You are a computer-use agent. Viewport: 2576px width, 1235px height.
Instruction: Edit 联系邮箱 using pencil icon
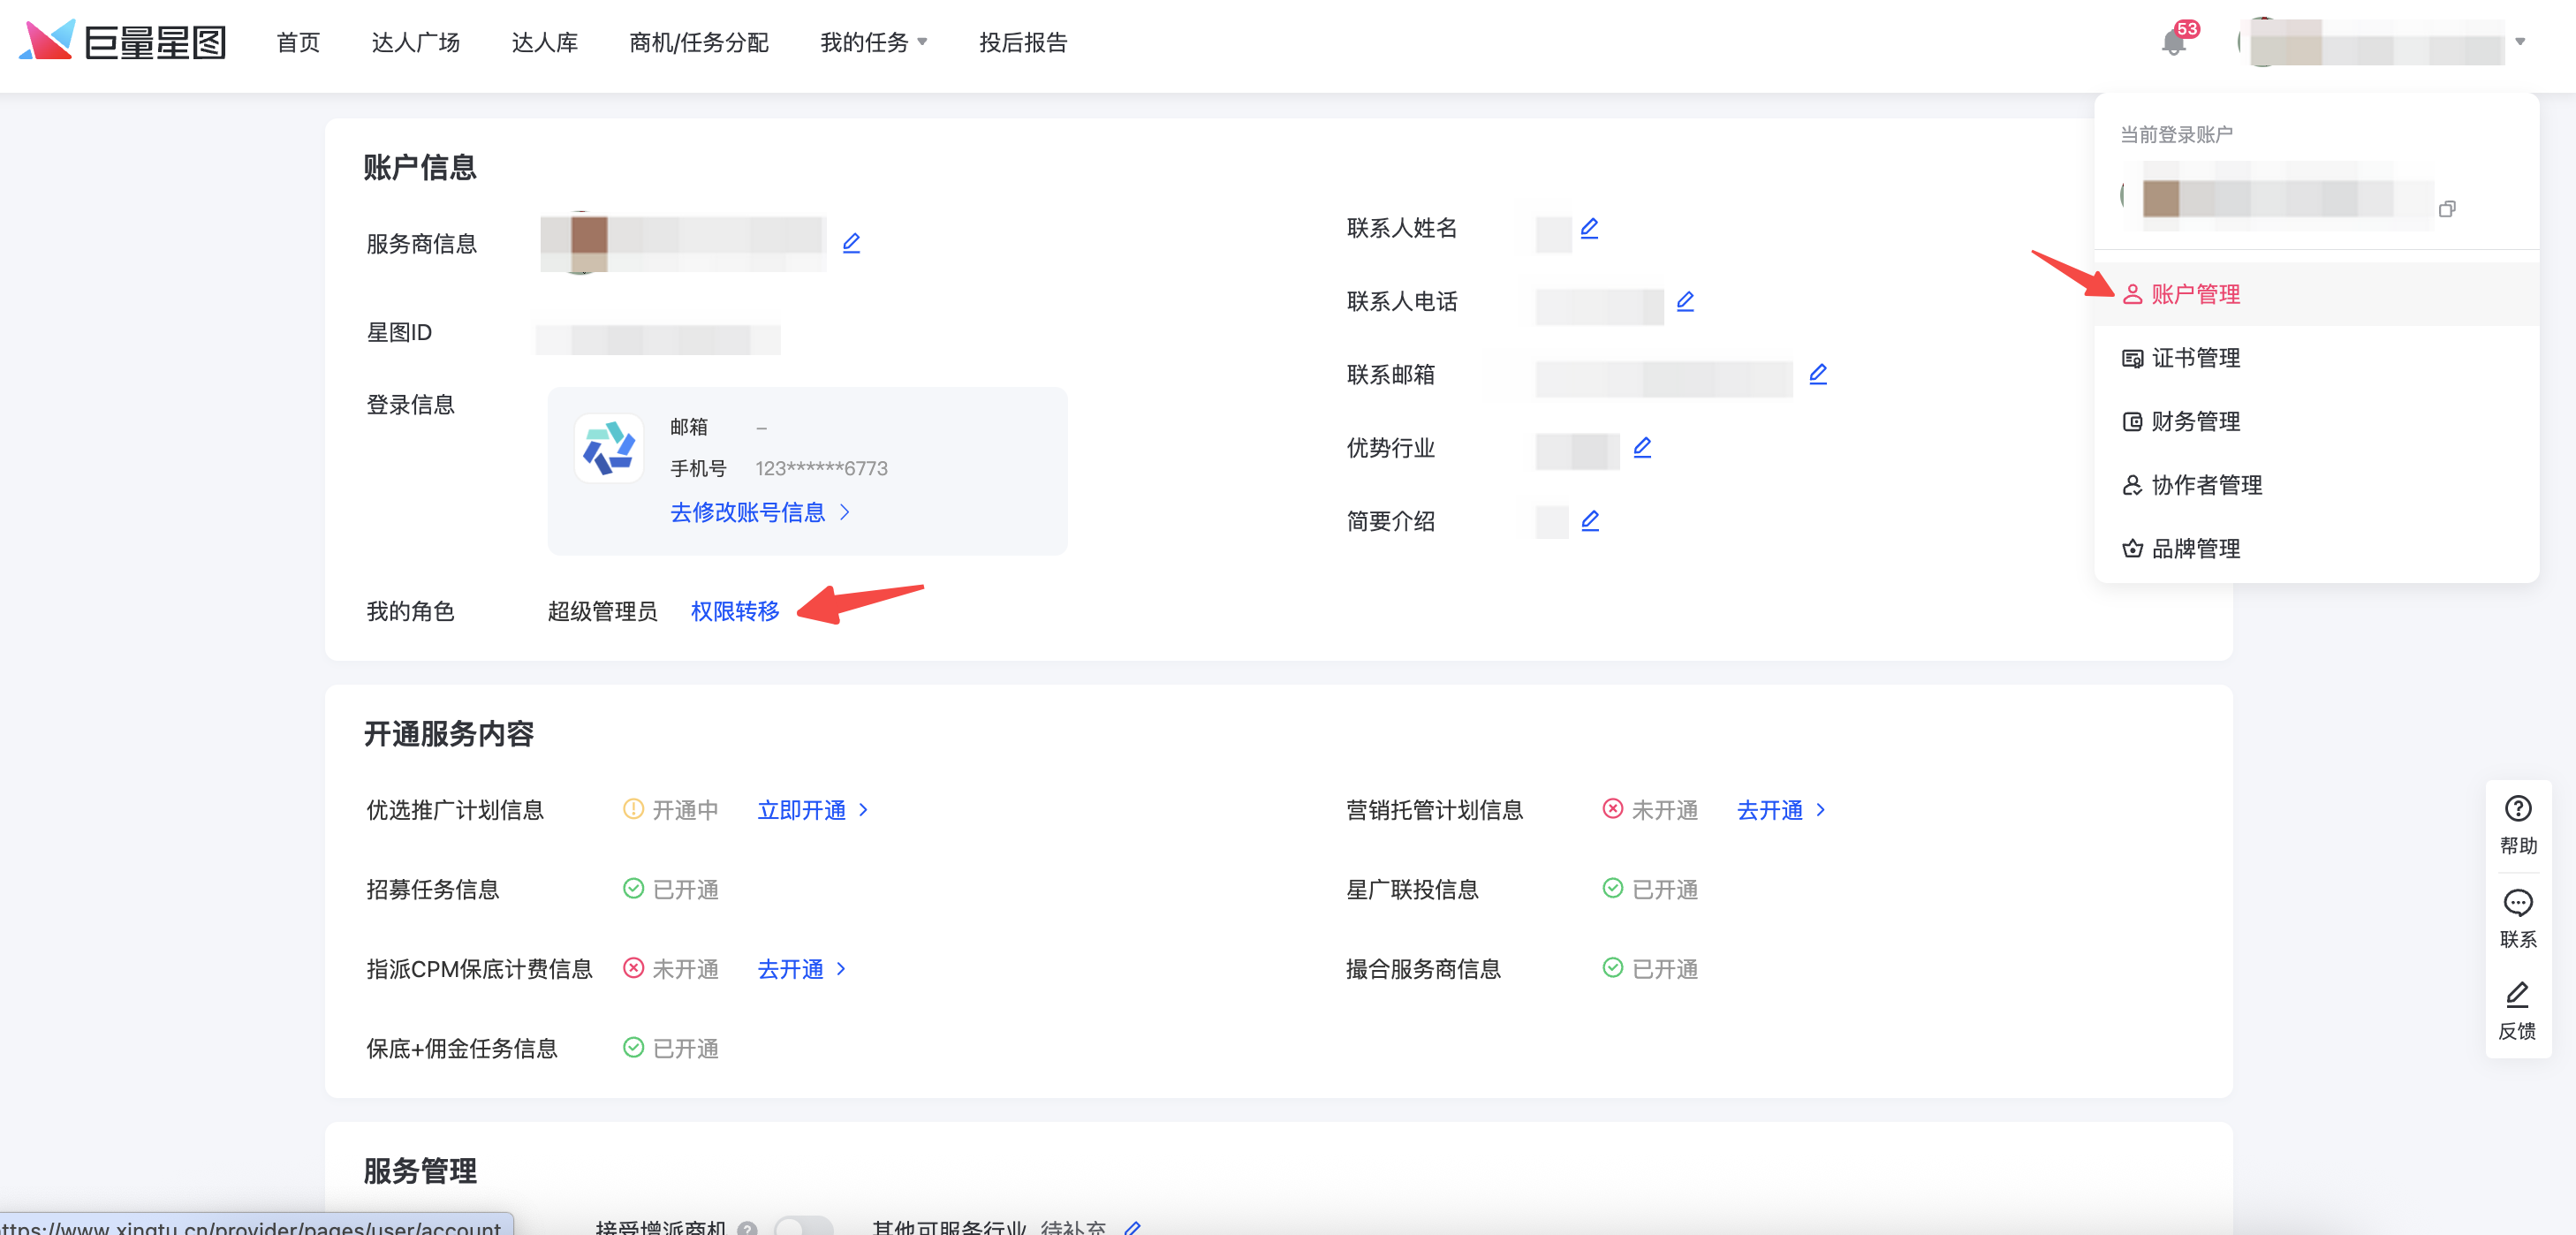point(1818,374)
